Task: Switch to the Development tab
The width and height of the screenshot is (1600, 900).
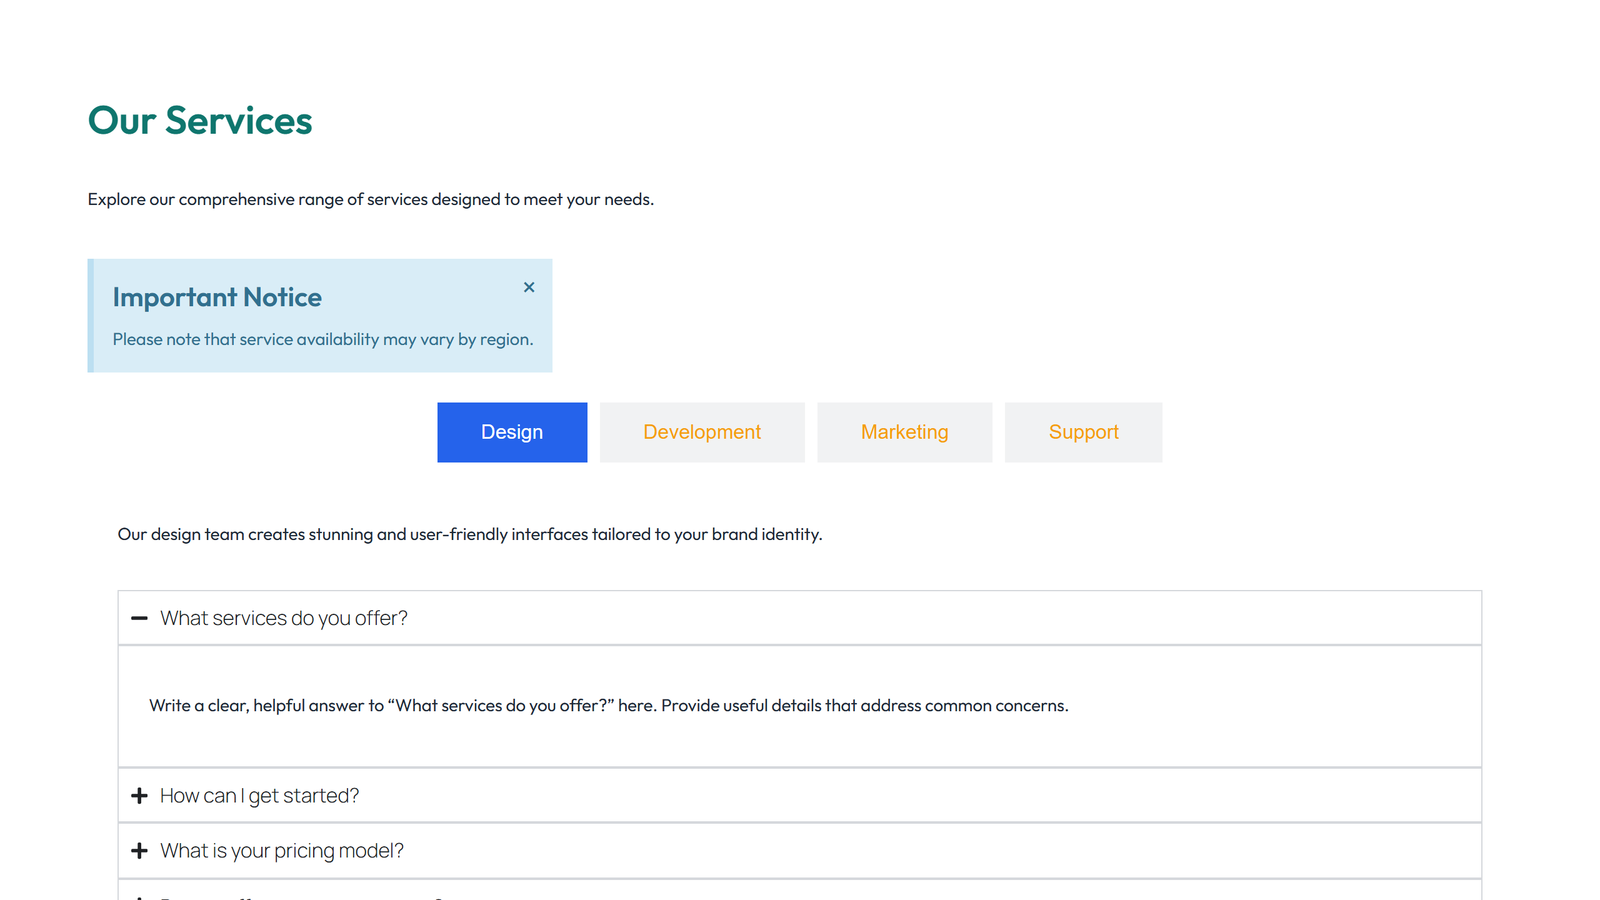Action: (702, 432)
